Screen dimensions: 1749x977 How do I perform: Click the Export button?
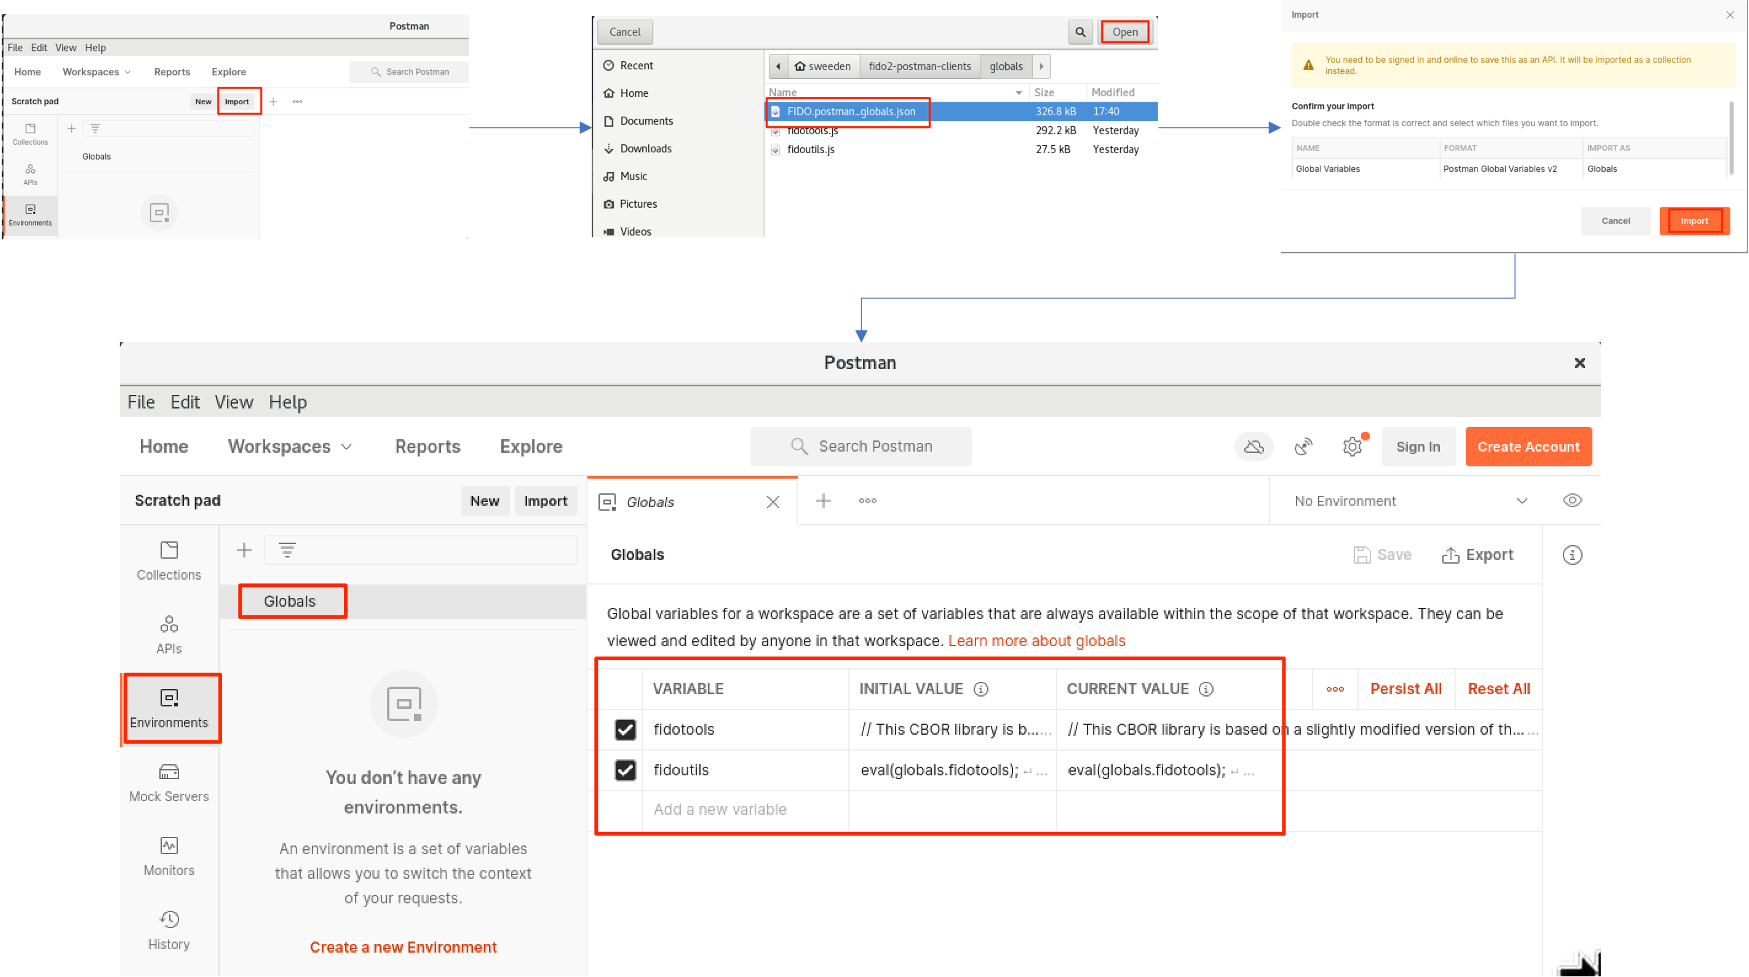pos(1477,555)
